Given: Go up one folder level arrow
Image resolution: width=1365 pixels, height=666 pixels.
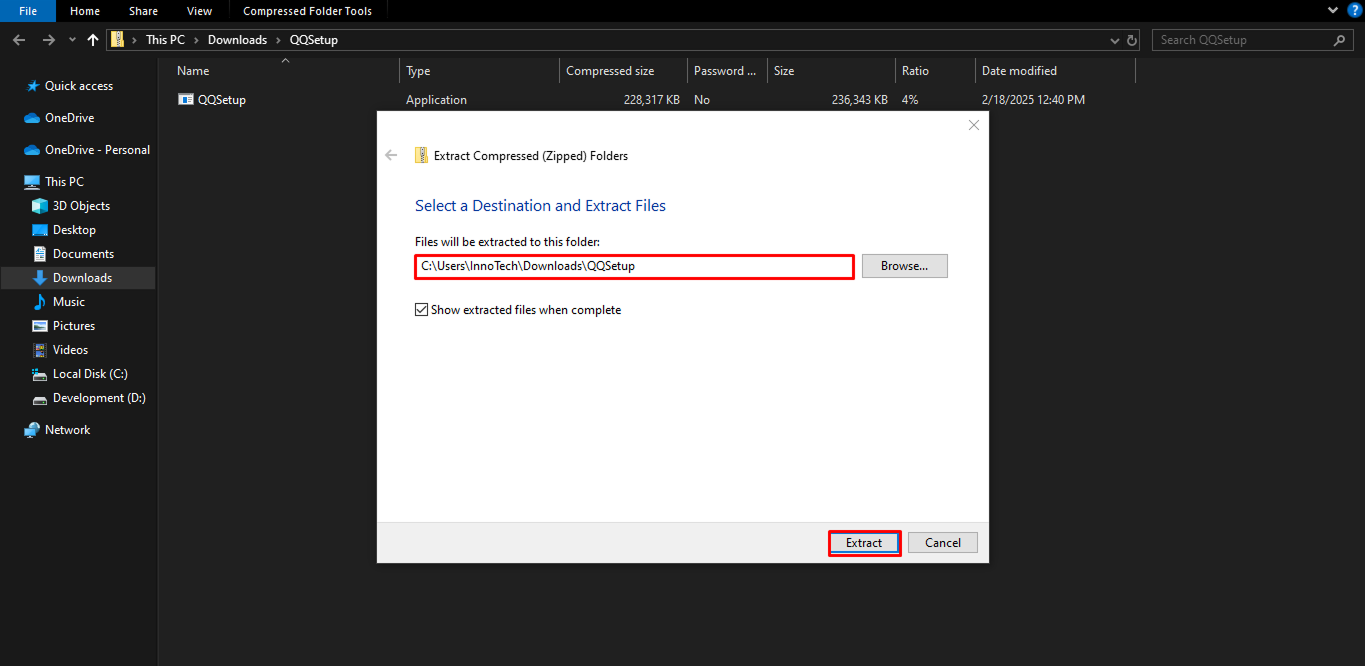Looking at the screenshot, I should click(93, 40).
